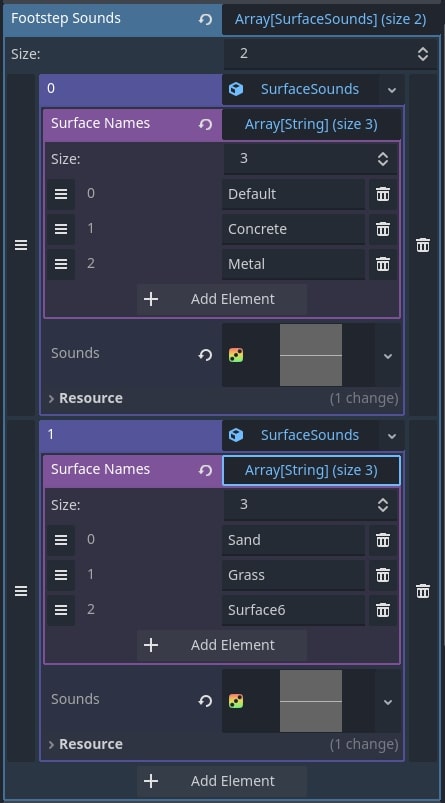Screen dimensions: 445x803
Task: Open the SurfaceSounds resource cube for element 1
Action: [x=236, y=435]
